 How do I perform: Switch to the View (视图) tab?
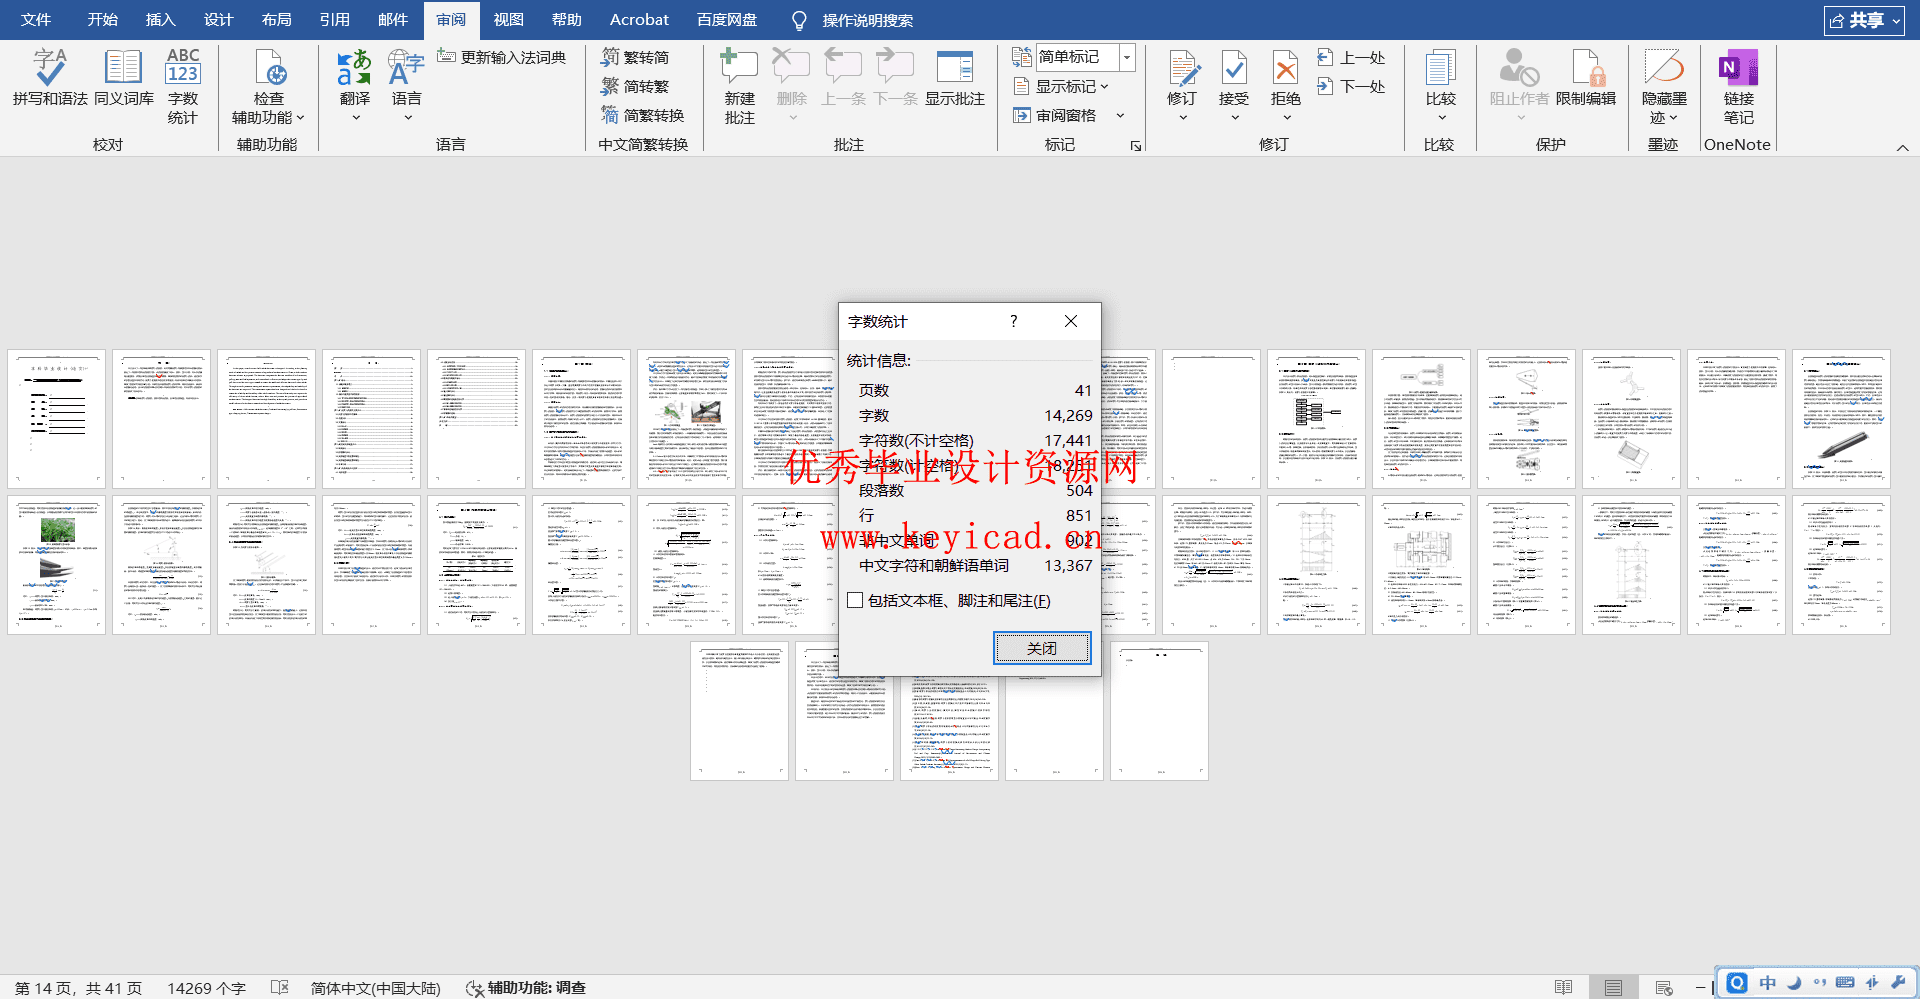(508, 20)
